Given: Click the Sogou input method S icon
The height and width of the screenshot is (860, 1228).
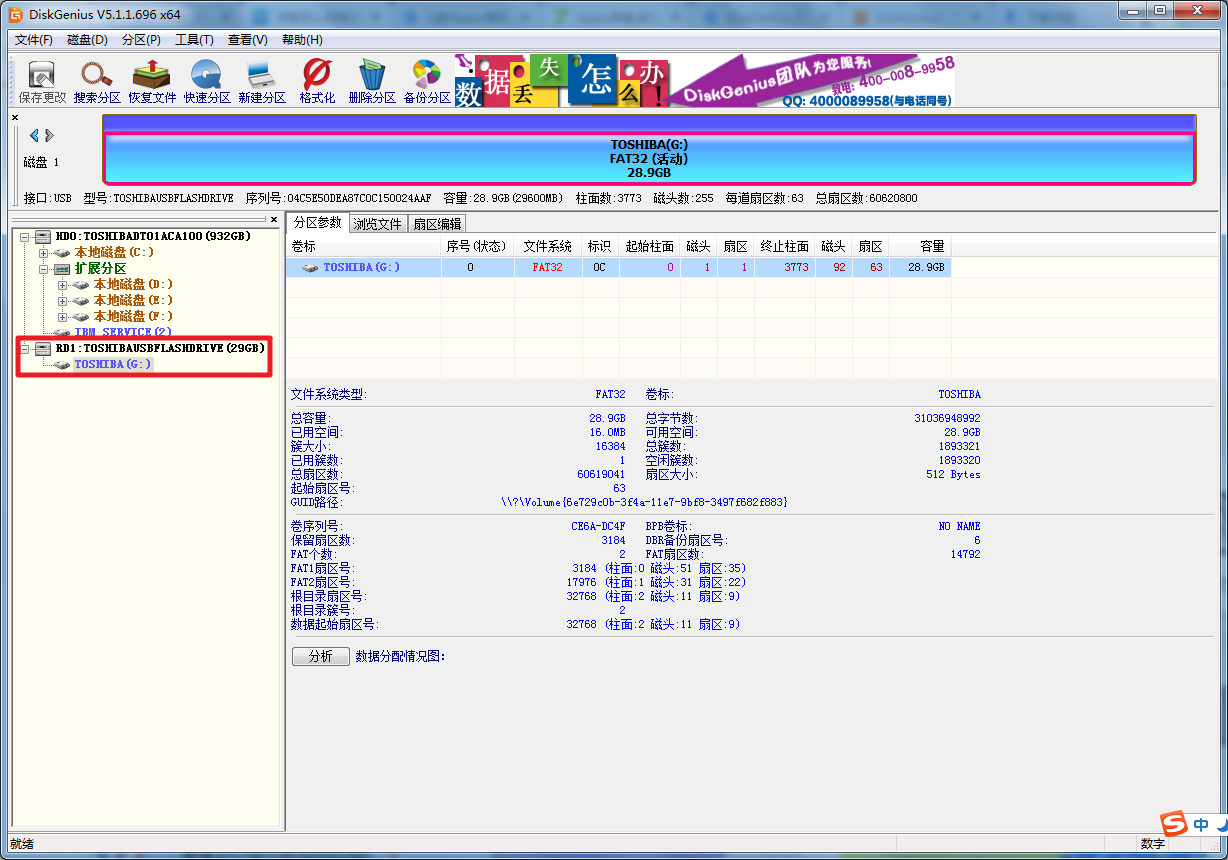Looking at the screenshot, I should point(1175,824).
